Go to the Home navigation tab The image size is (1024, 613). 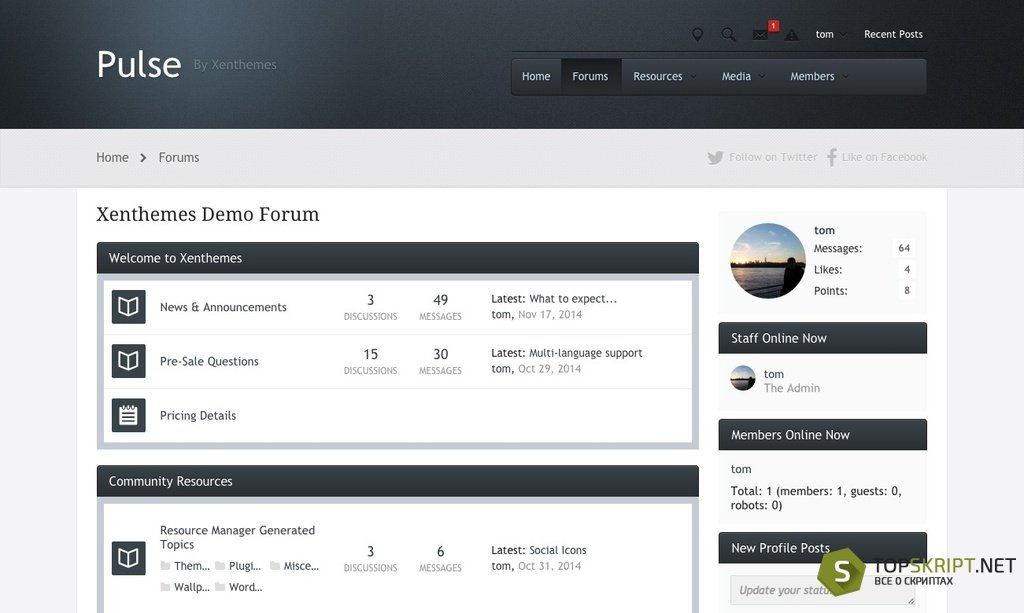coord(536,76)
